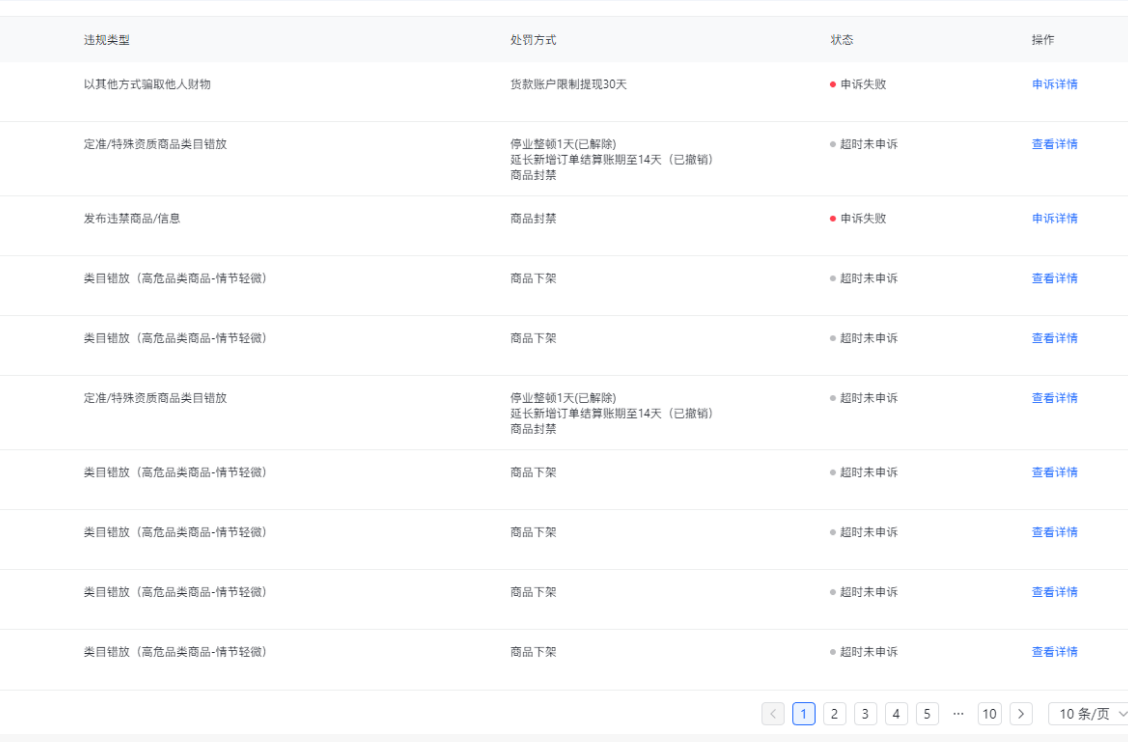Click the 违规类型 column header

(107, 40)
